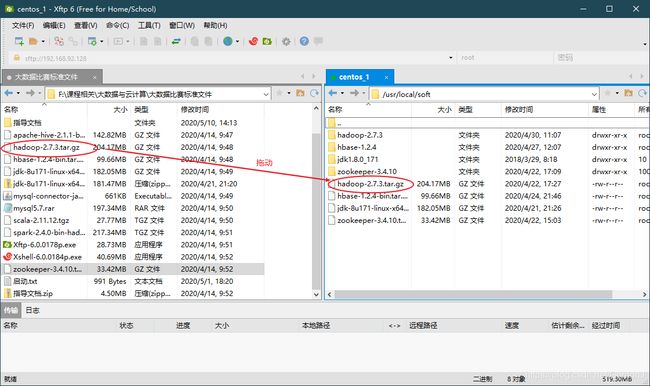This screenshot has height=386, width=650.
Task: Click the synchronize transfer arrows icon
Action: [x=176, y=41]
